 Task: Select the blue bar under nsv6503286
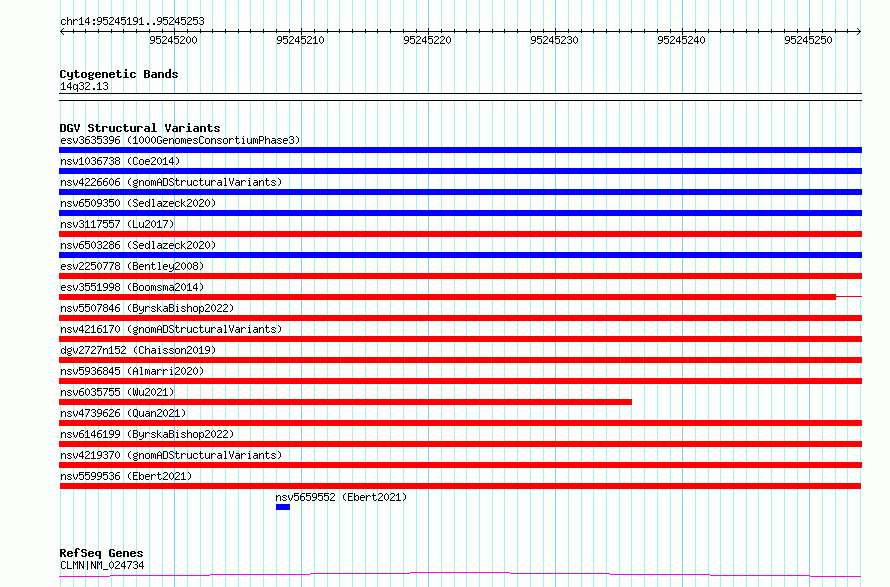click(460, 255)
